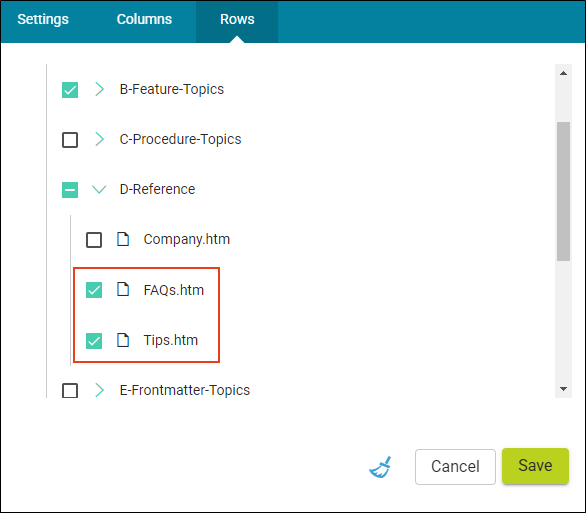This screenshot has height=513, width=586.
Task: Collapse the D-Reference folder
Action: coord(99,189)
